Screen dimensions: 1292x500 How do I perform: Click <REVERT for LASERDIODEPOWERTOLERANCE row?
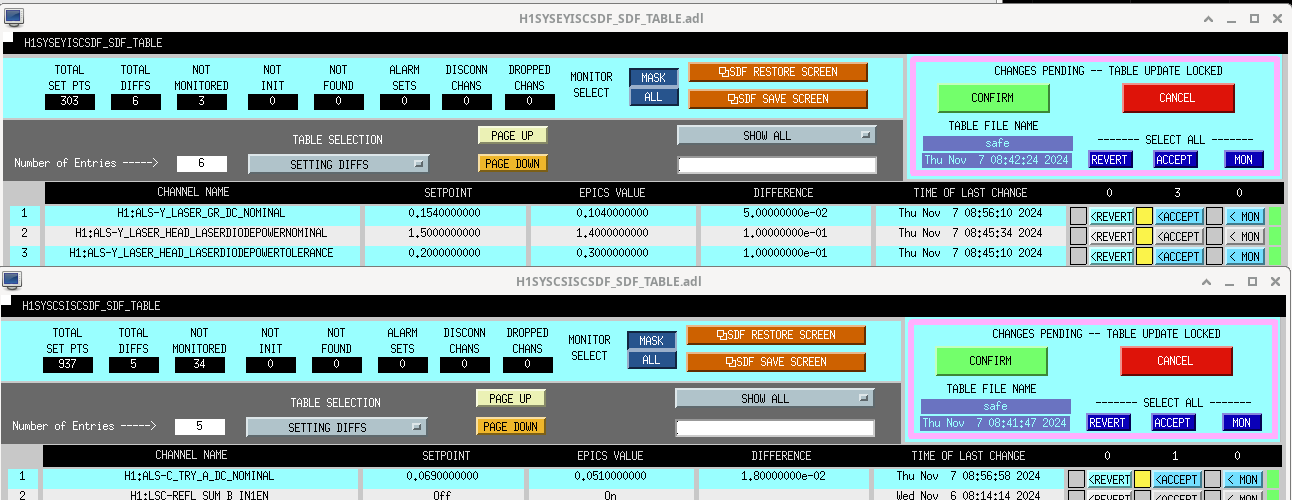click(1111, 256)
